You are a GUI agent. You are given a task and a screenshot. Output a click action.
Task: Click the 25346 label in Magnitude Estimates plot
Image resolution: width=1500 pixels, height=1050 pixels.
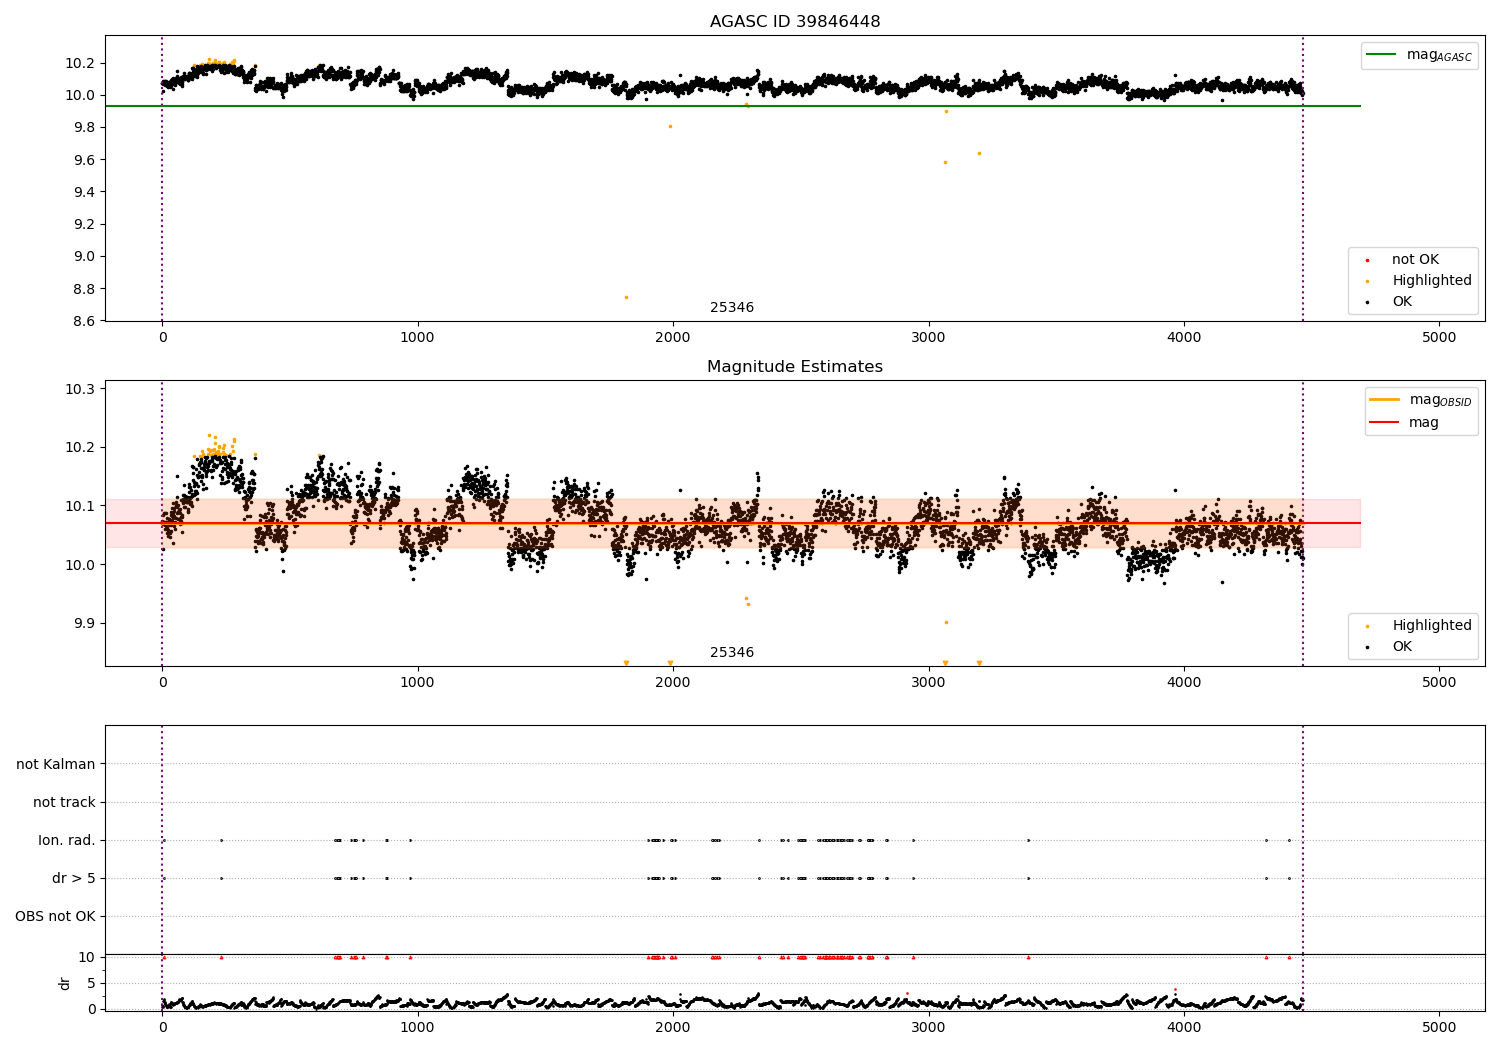(732, 653)
